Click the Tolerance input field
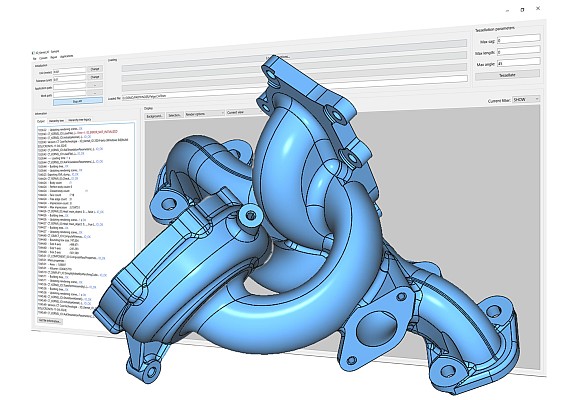Viewport: 578px width, 400px height. (70, 79)
